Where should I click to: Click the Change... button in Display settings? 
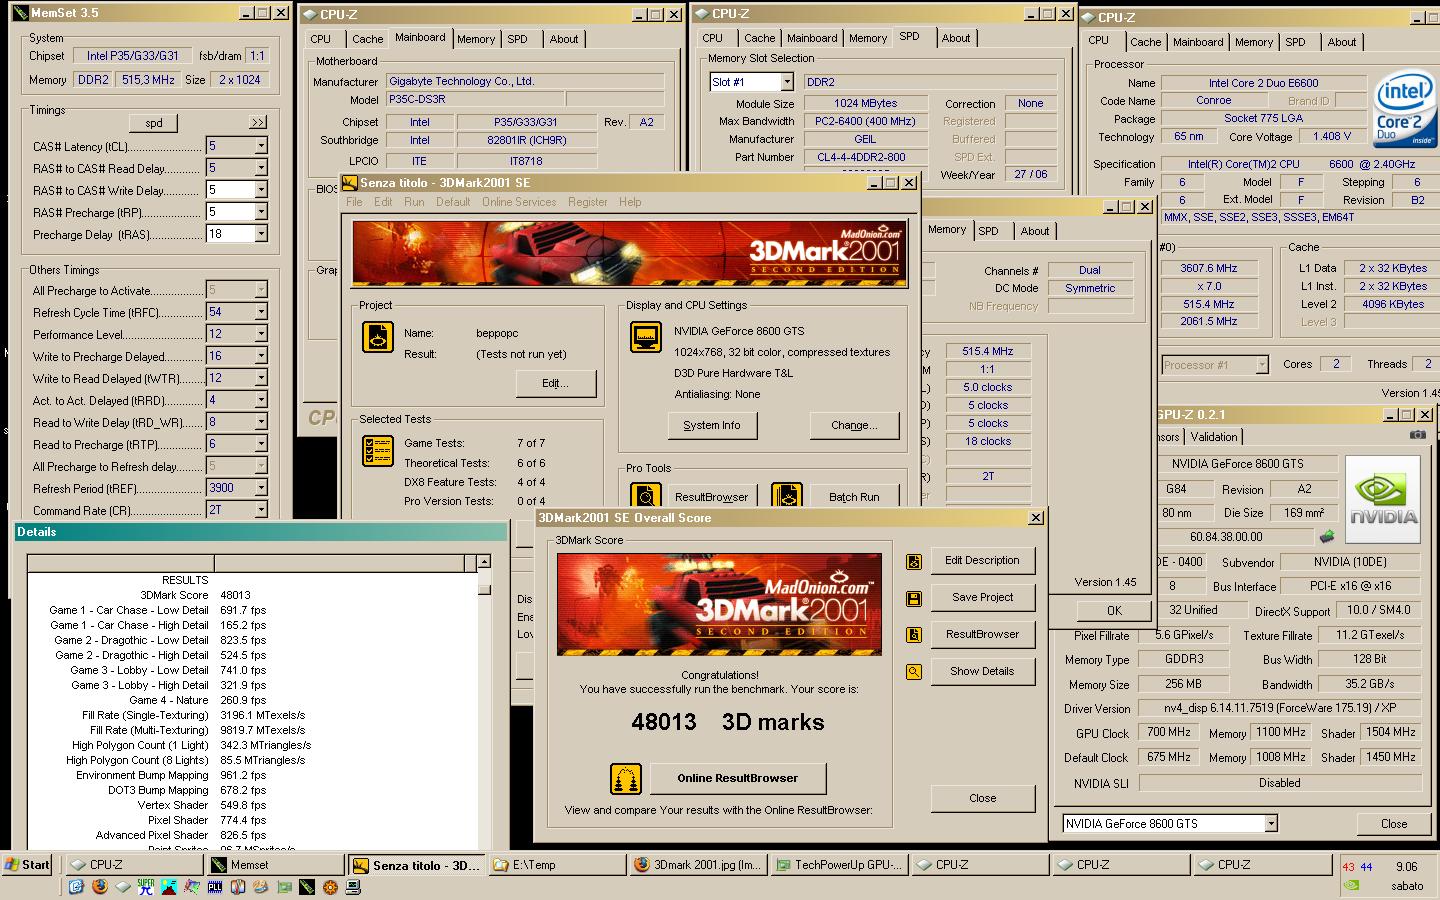[x=854, y=425]
